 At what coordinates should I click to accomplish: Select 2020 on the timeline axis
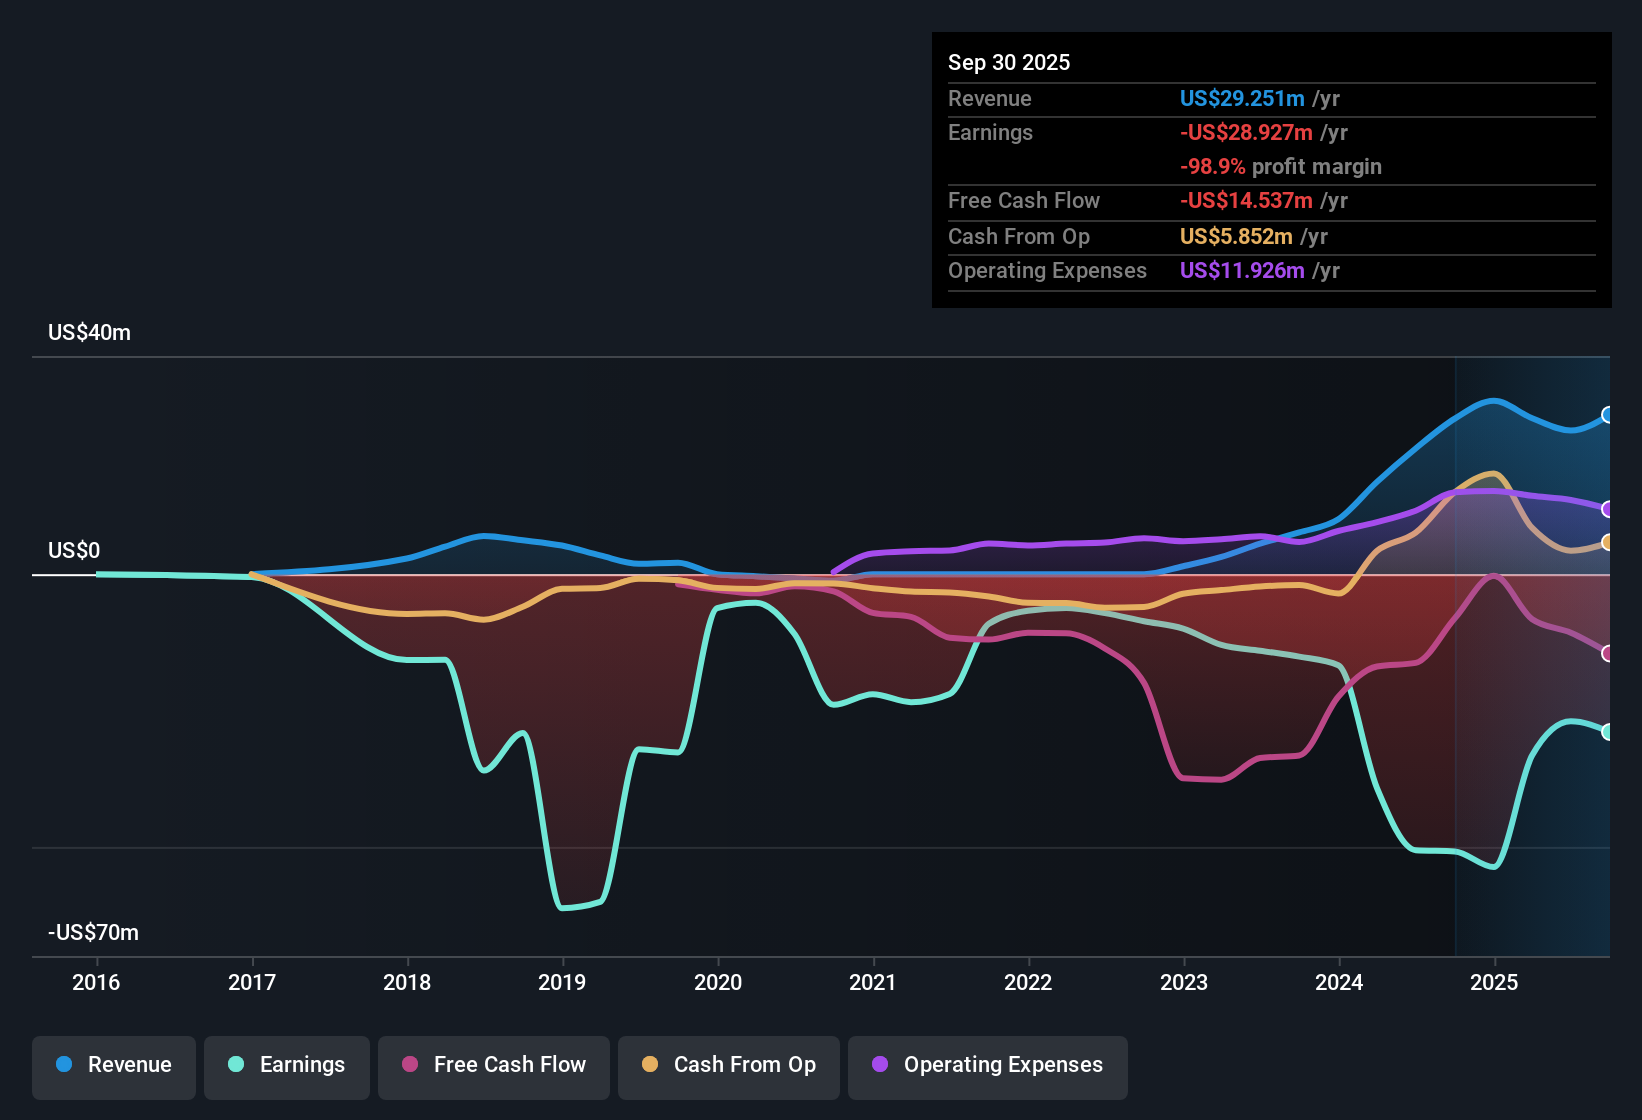[718, 982]
